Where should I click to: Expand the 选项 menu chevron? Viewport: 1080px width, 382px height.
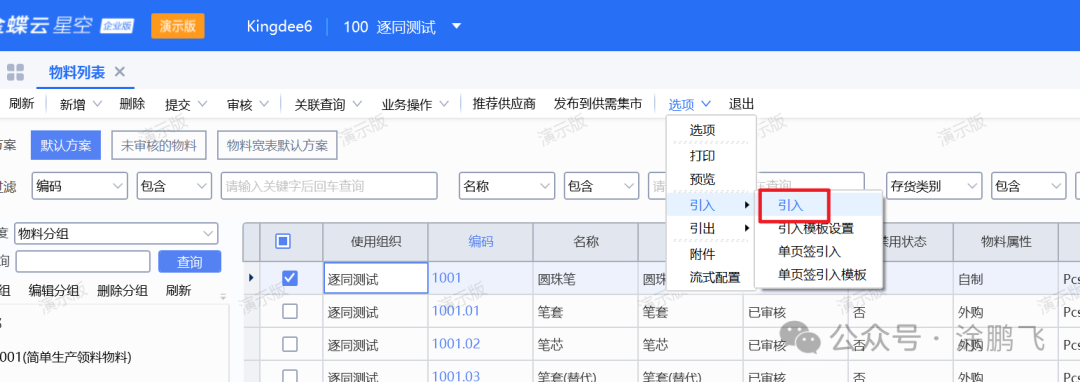(x=706, y=104)
